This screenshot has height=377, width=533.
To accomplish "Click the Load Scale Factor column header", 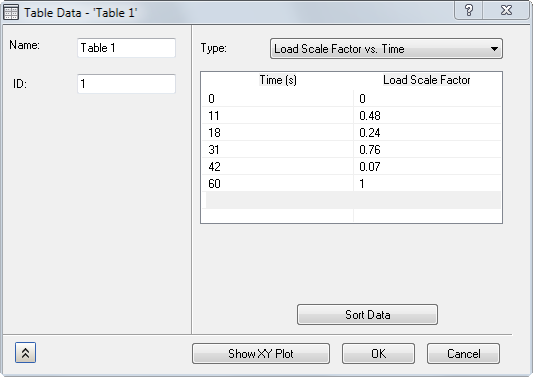I will point(427,80).
